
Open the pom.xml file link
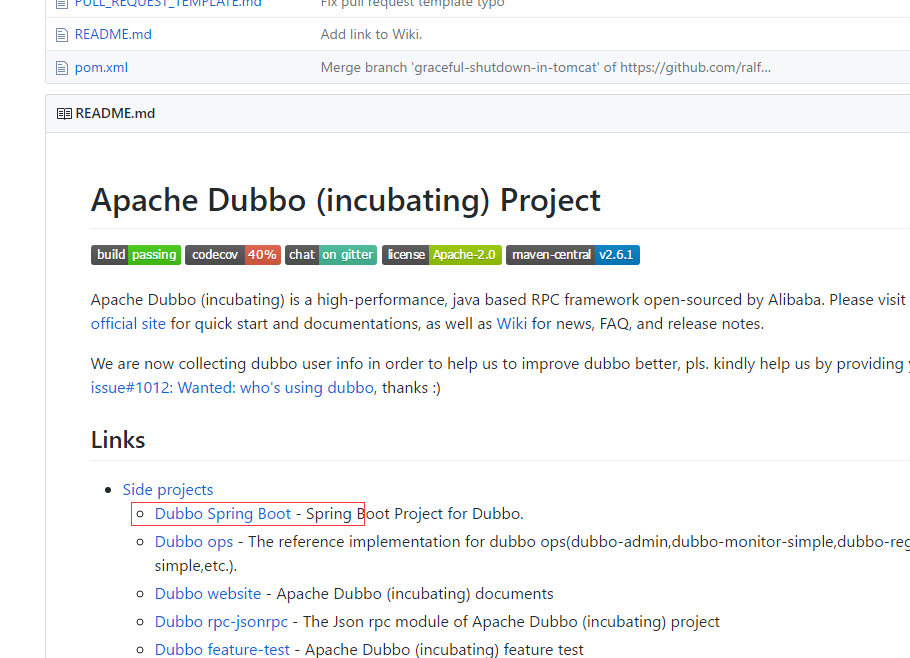pyautogui.click(x=101, y=67)
